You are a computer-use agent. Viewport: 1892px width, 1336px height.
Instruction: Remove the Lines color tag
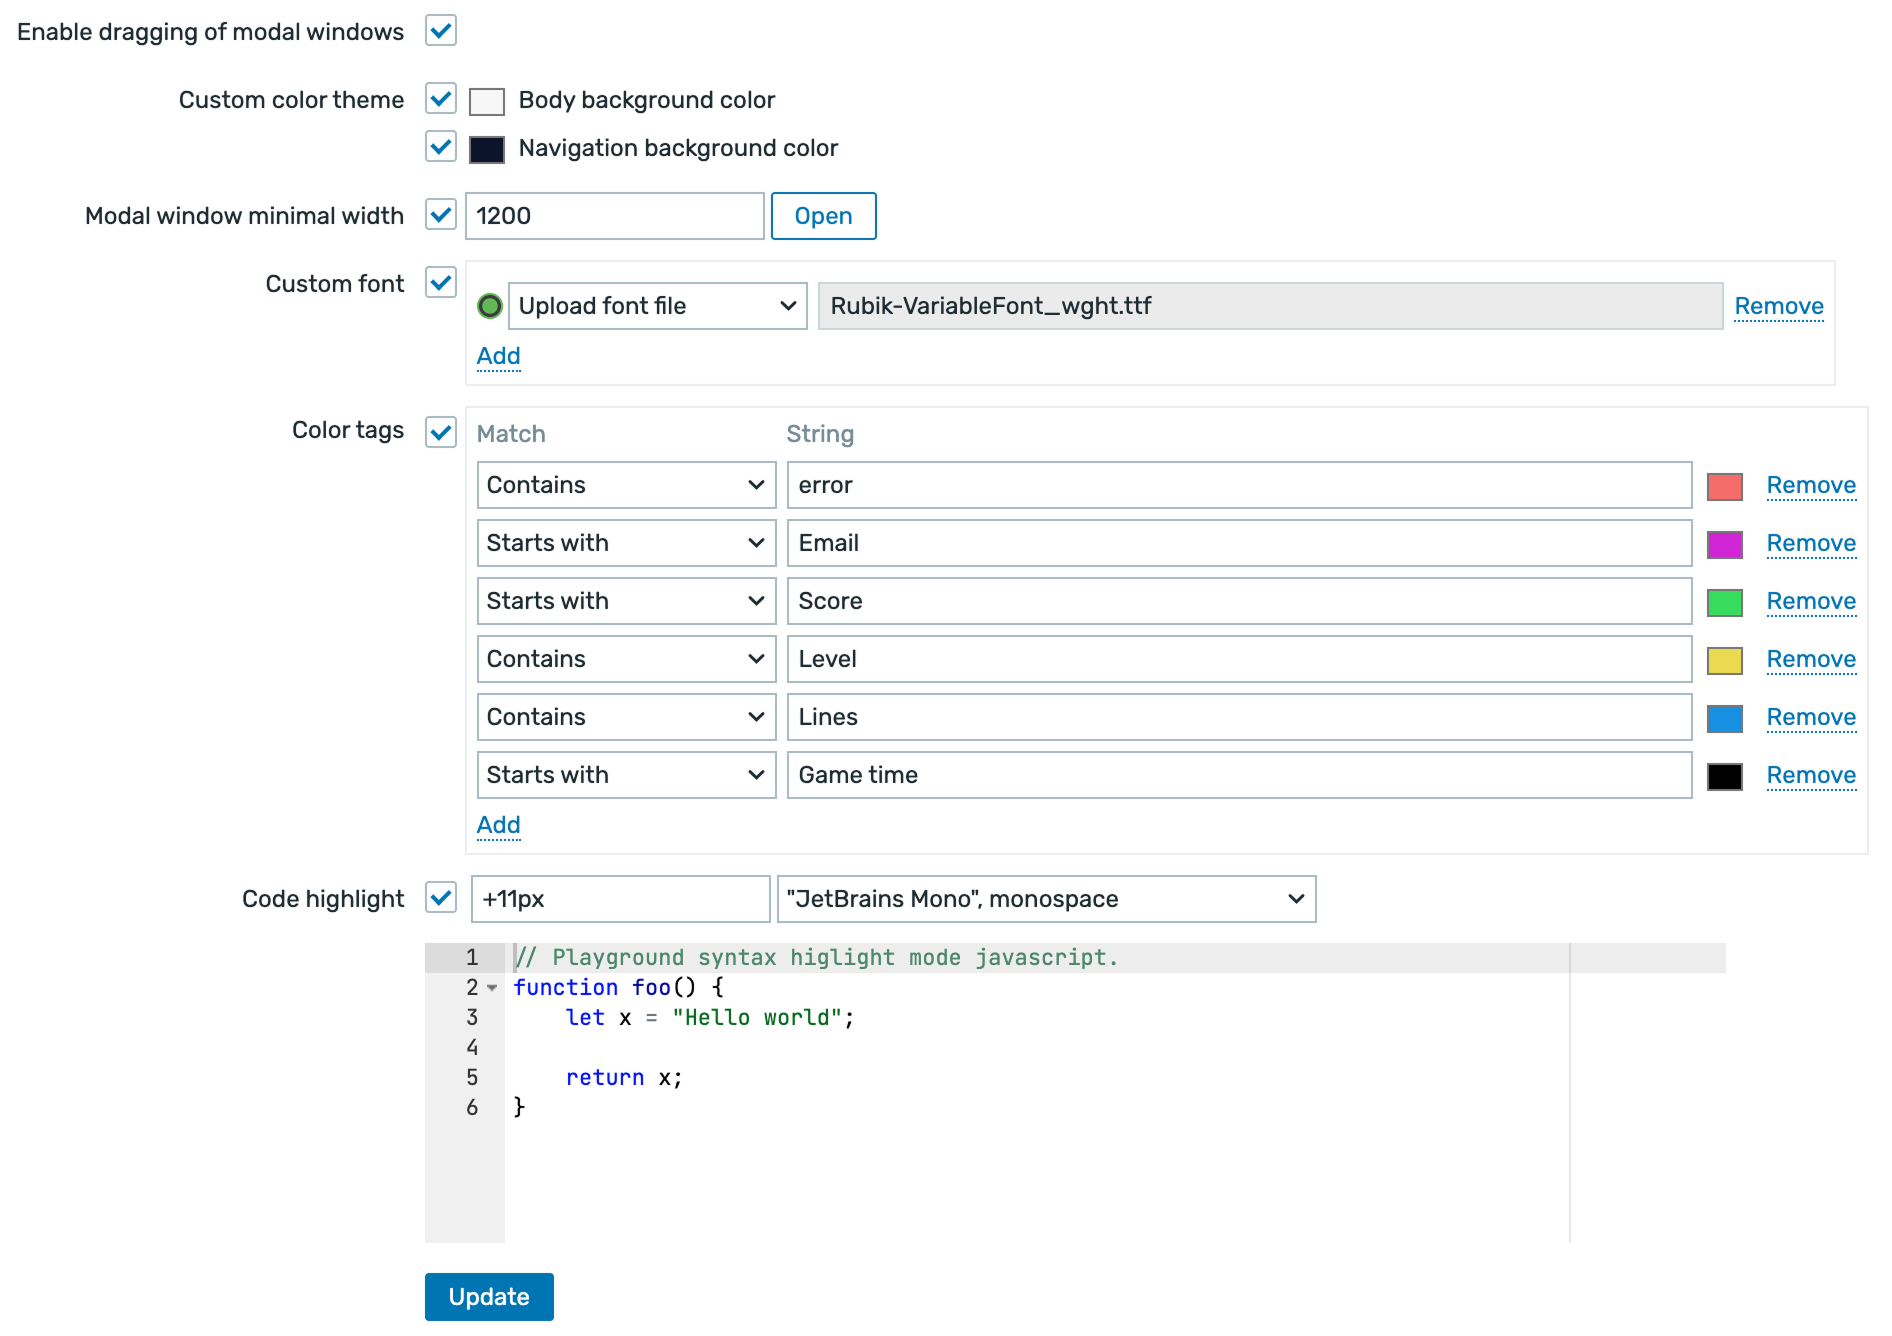coord(1810,717)
